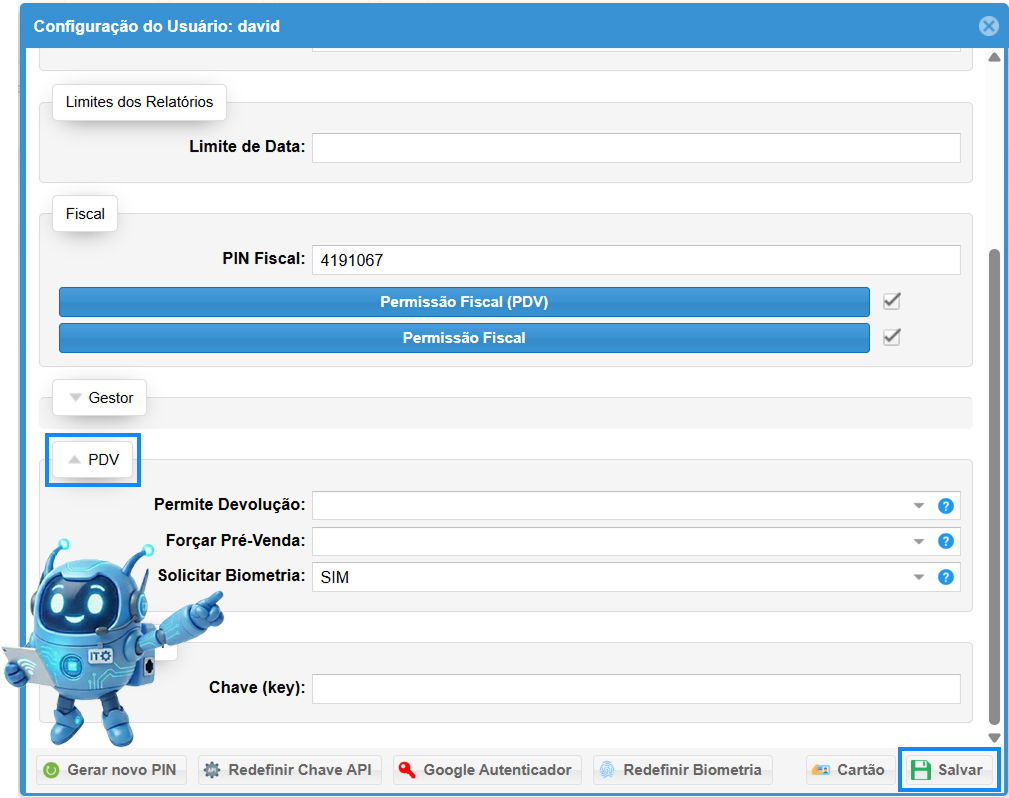This screenshot has height=798, width=1009.
Task: Click the PIN Fiscal input field
Action: (x=635, y=260)
